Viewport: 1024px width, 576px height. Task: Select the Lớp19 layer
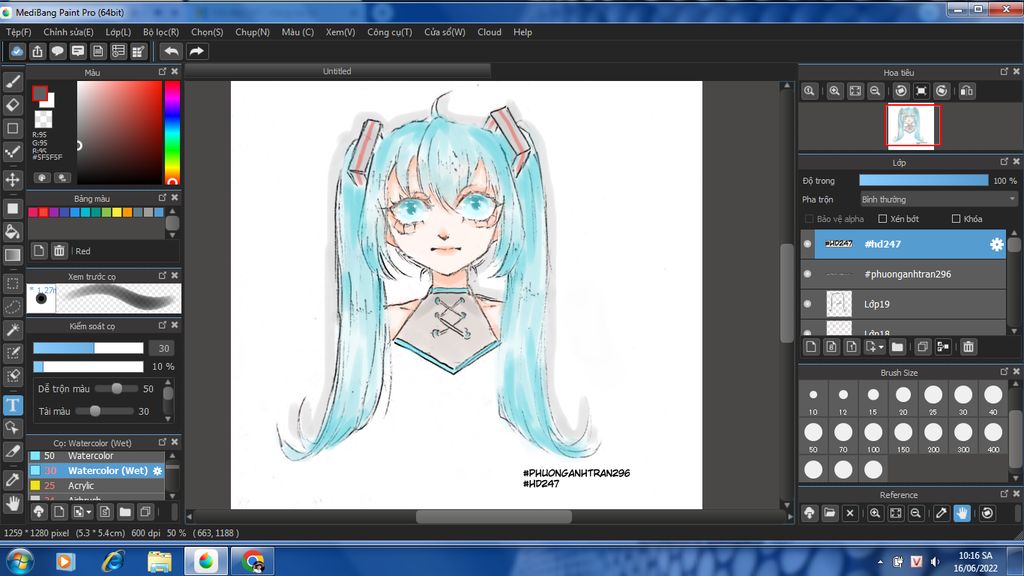pos(903,304)
